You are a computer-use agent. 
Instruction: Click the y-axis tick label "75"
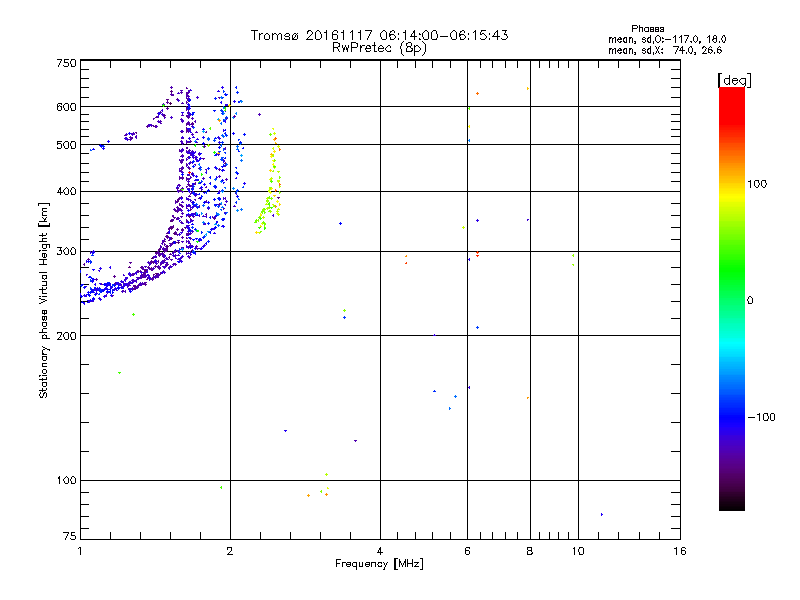(70, 536)
